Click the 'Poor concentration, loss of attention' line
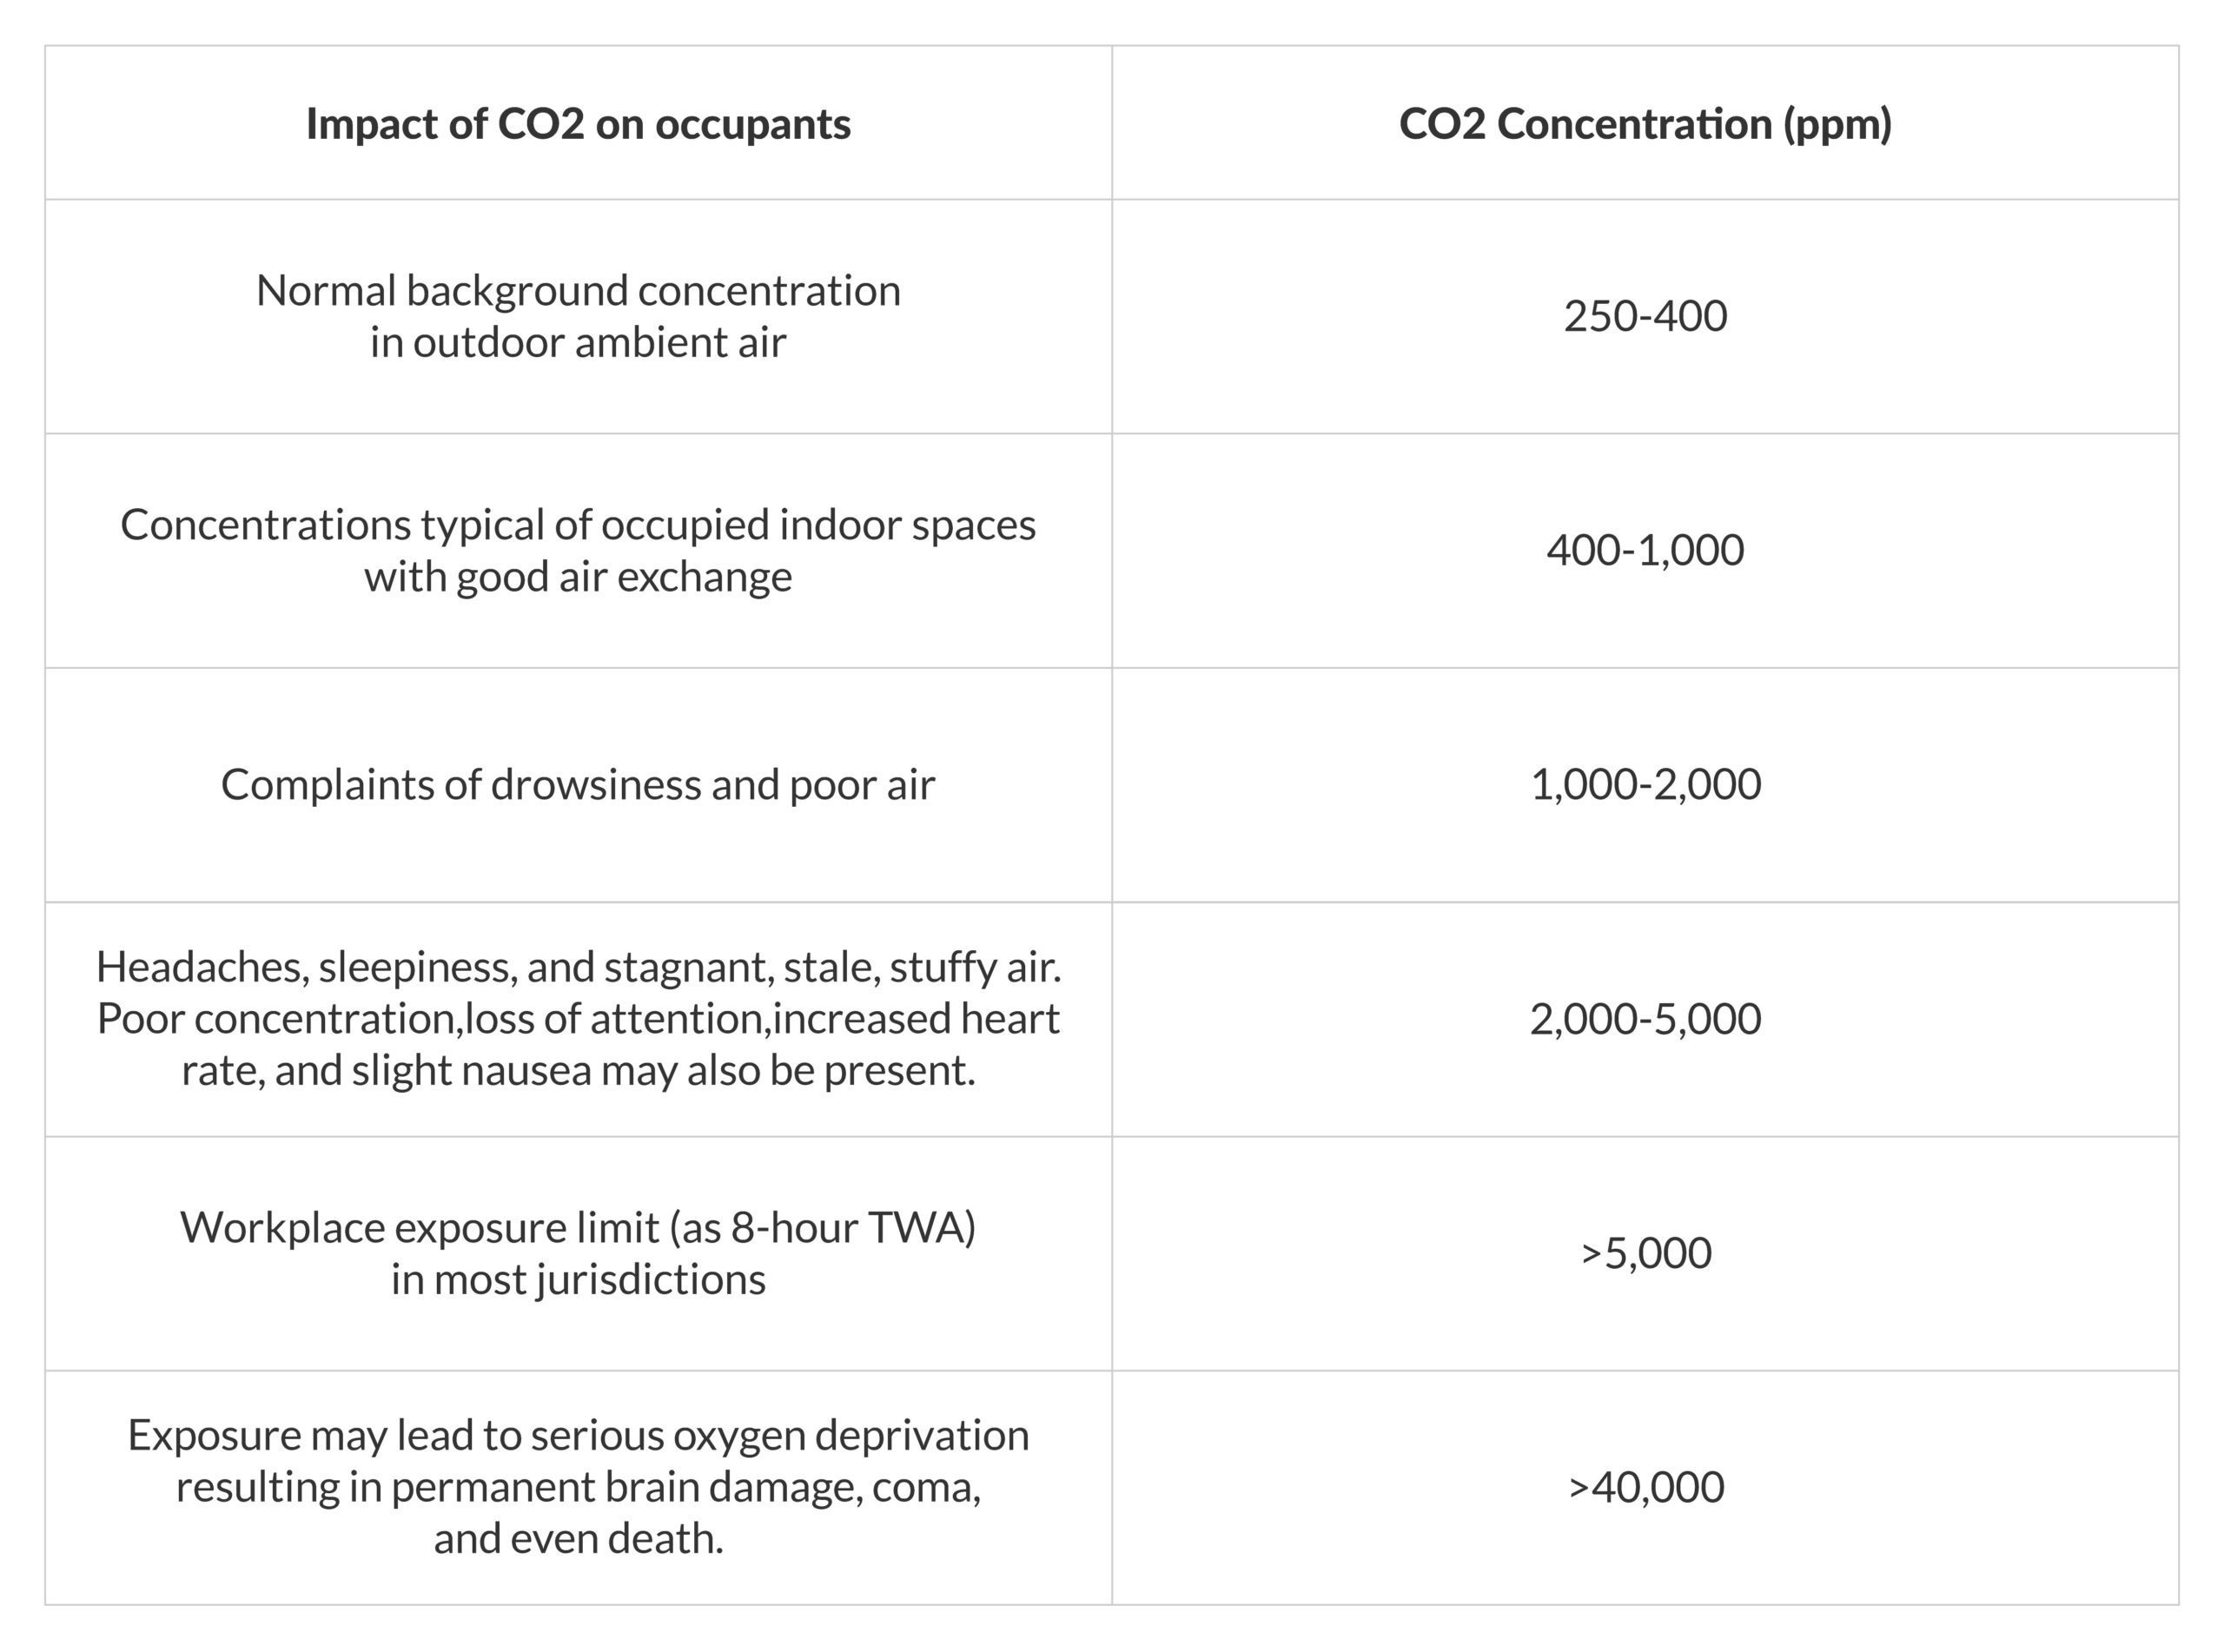The width and height of the screenshot is (2224, 1652). (x=578, y=1019)
